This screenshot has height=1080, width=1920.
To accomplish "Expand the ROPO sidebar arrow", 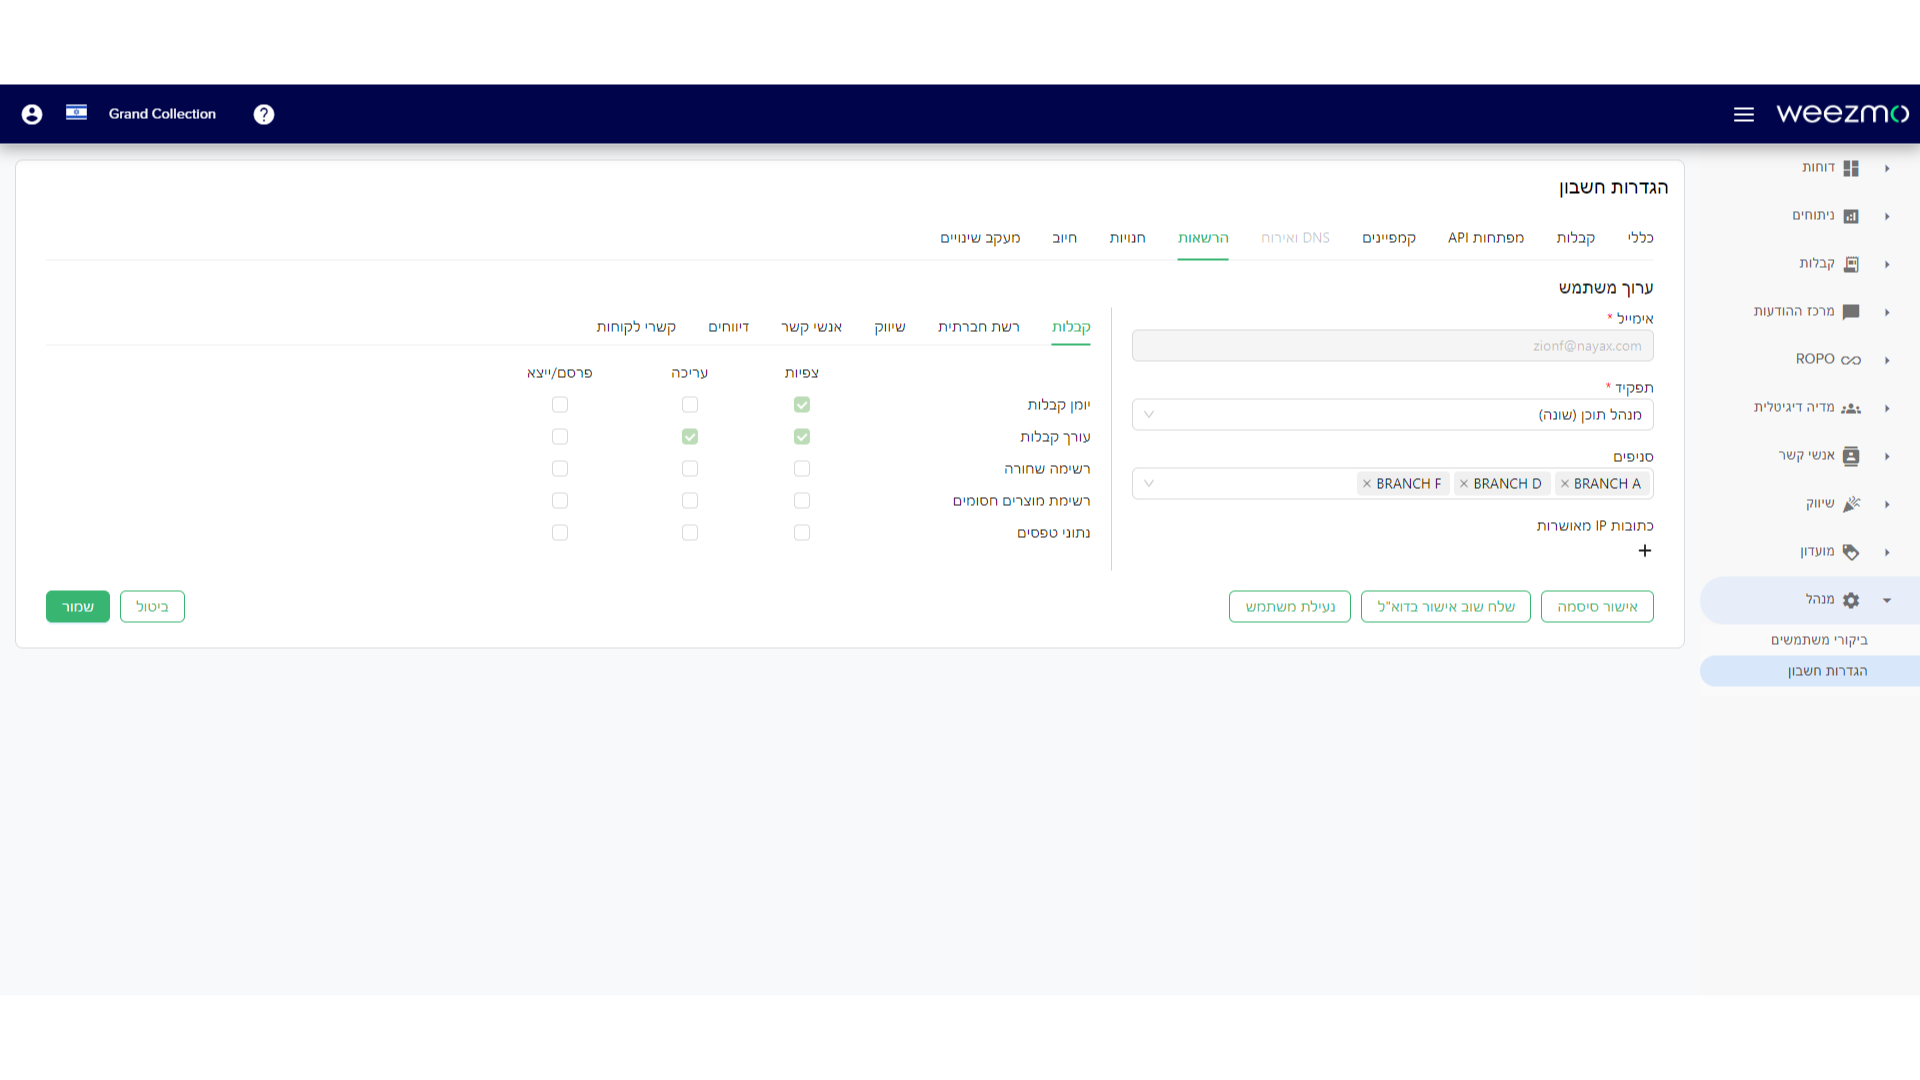I will pos(1887,360).
